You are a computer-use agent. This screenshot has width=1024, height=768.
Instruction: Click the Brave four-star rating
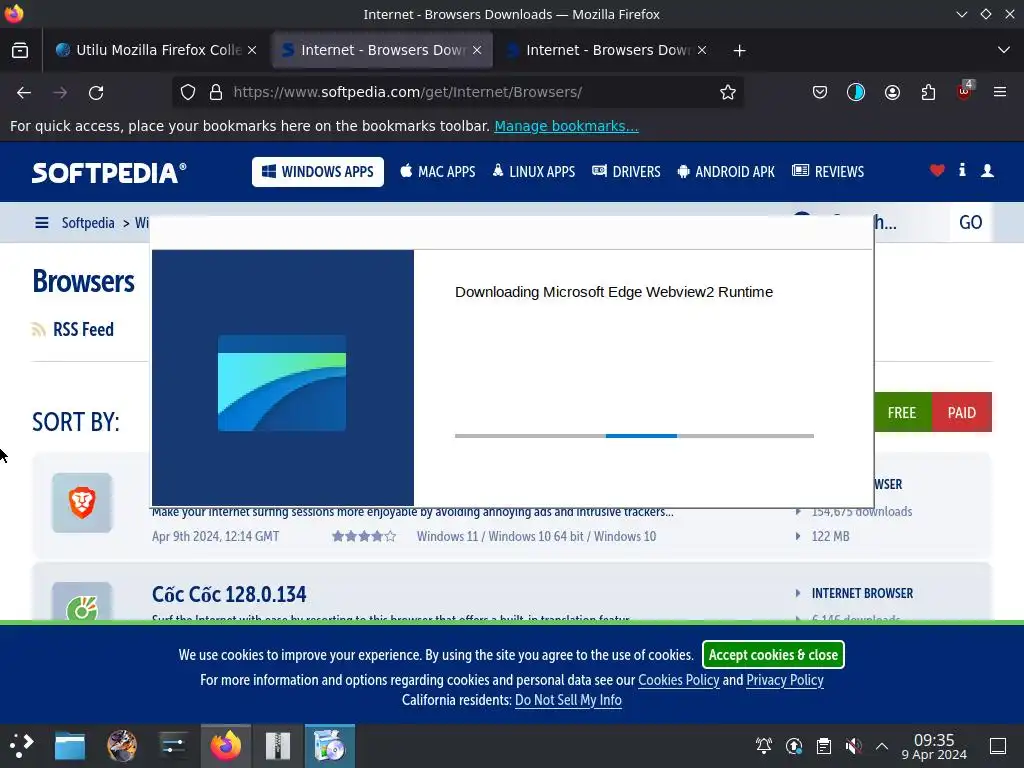pos(364,536)
